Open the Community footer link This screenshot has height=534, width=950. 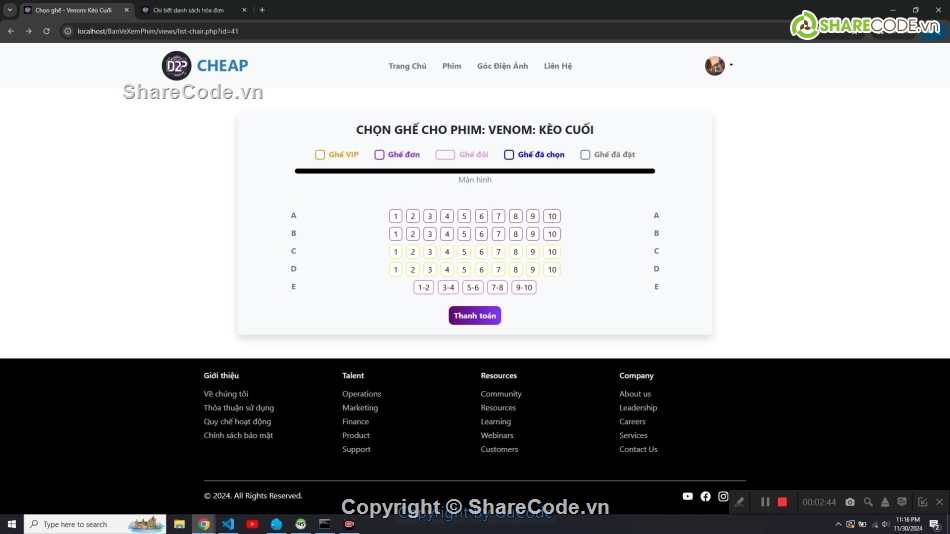click(501, 393)
